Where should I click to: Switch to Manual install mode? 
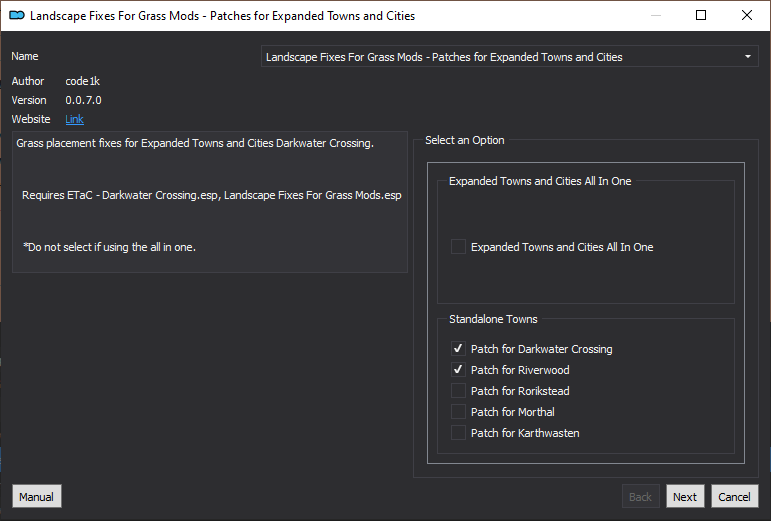[36, 496]
